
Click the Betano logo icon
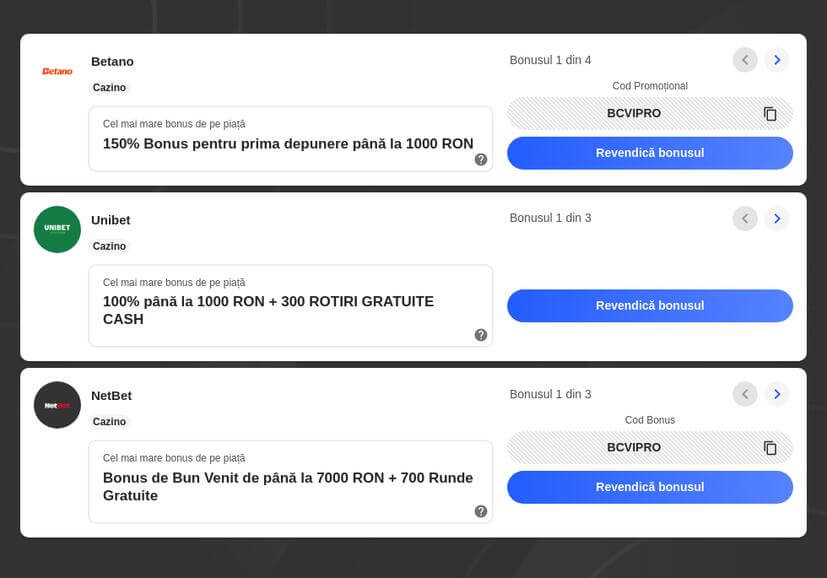coord(57,71)
